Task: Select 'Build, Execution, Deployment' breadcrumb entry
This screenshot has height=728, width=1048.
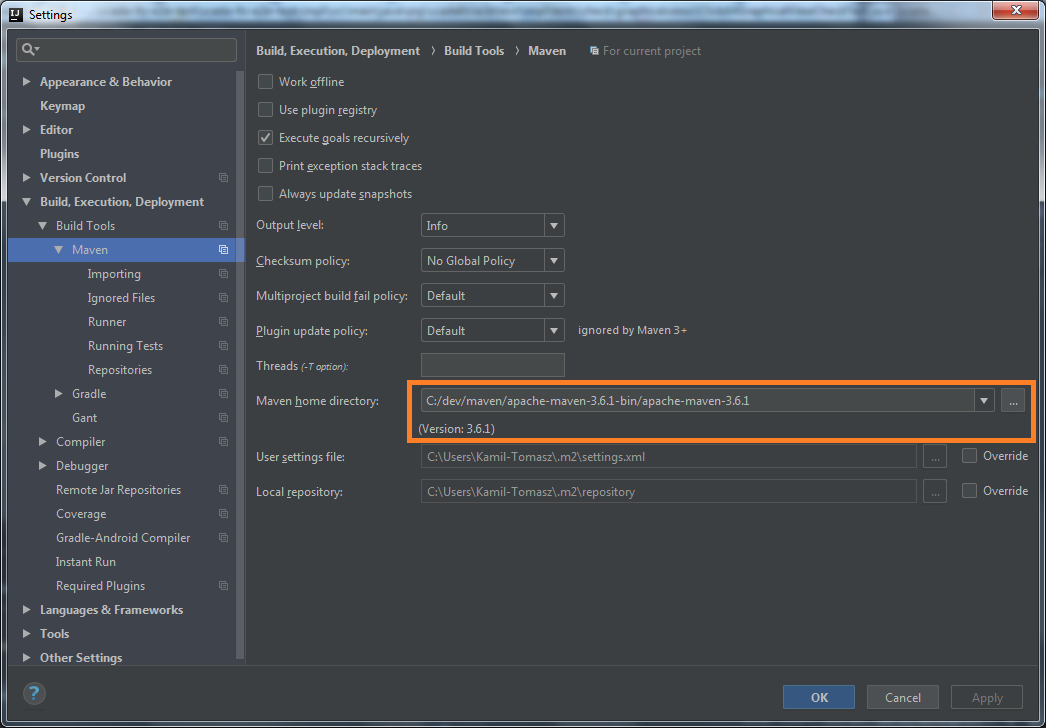Action: click(337, 50)
